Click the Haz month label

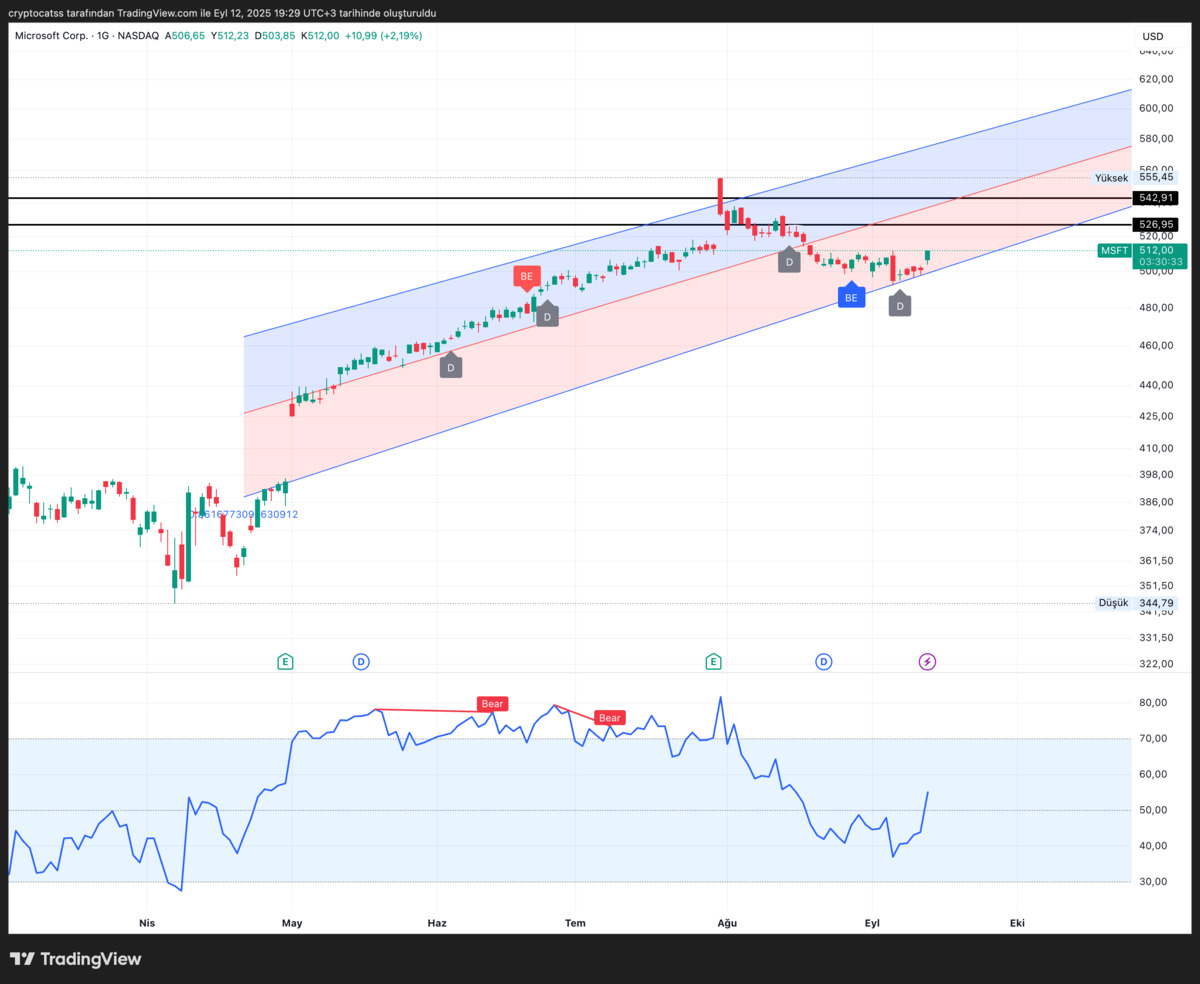pos(436,923)
